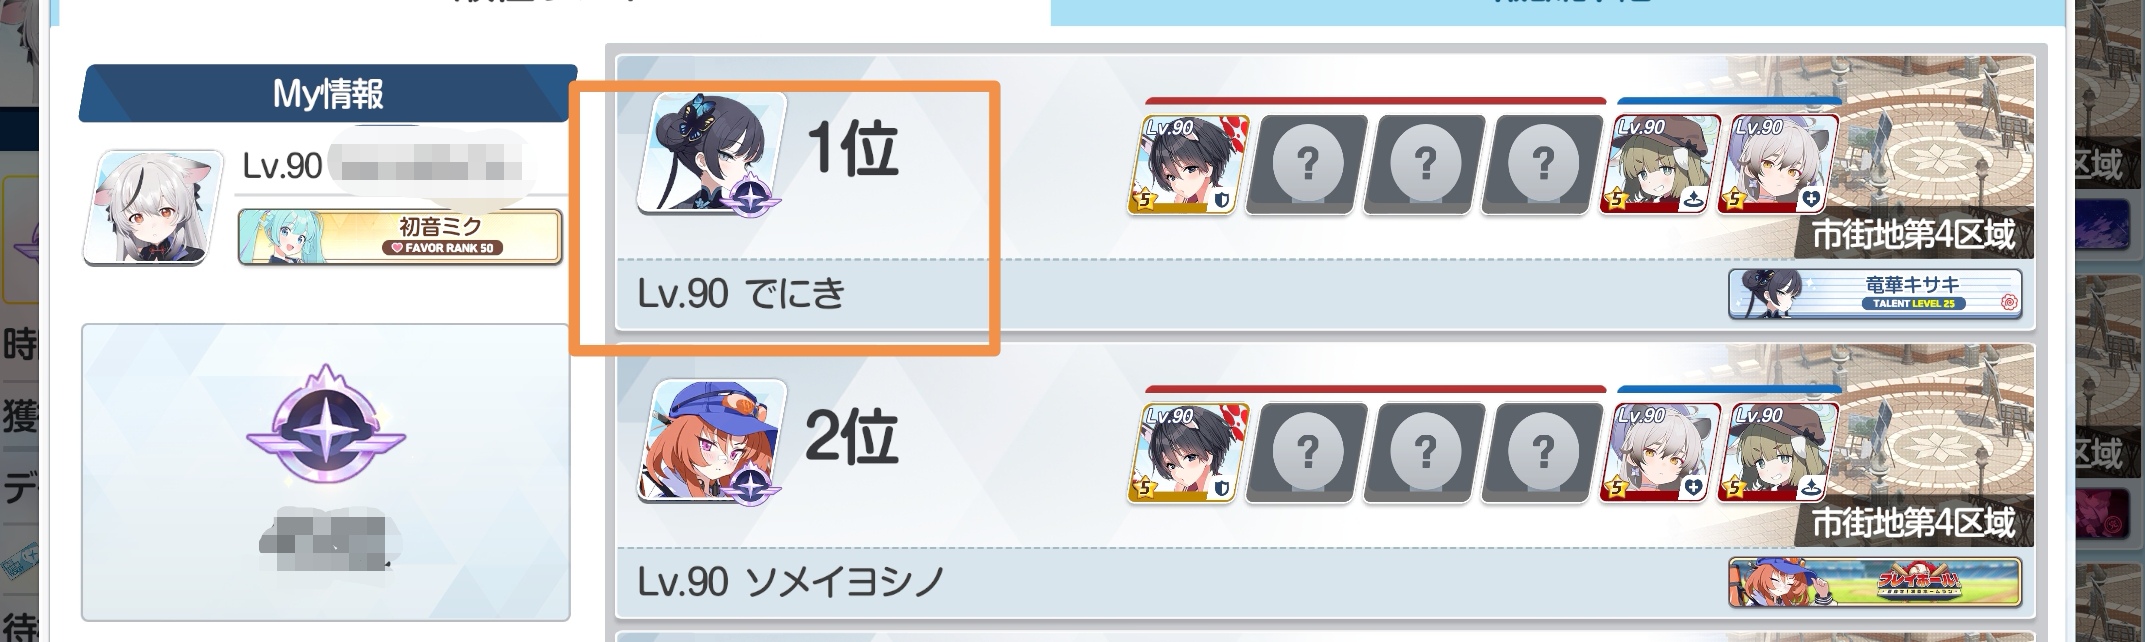Image resolution: width=2145 pixels, height=642 pixels.
Task: View first Lv.90 striker in 1位 team
Action: click(x=1188, y=165)
